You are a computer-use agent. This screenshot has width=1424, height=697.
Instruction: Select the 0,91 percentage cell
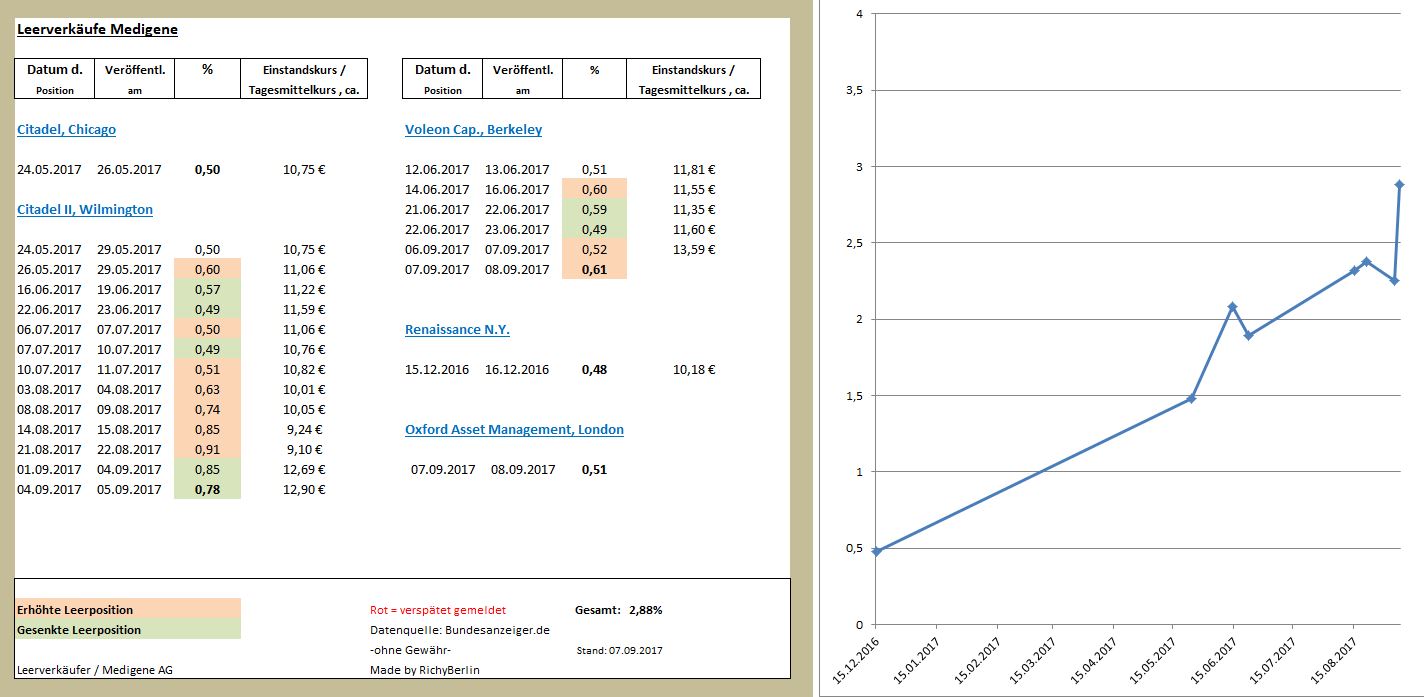pyautogui.click(x=208, y=449)
